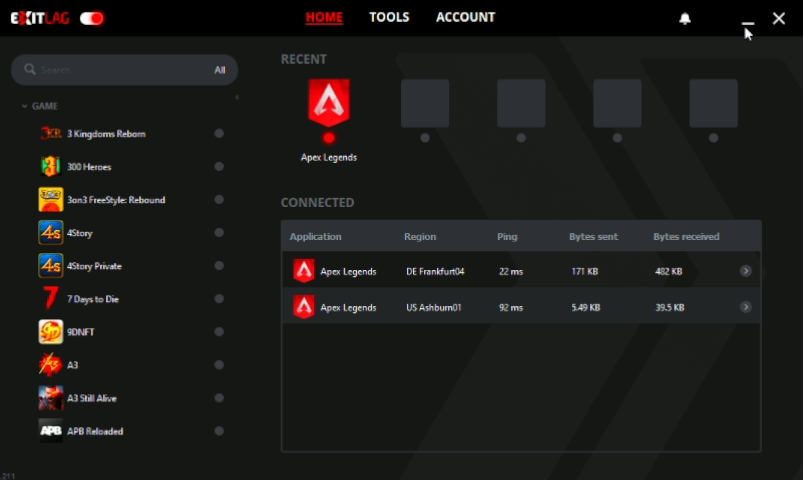This screenshot has height=480, width=803.
Task: Open the All filter dropdown in search
Action: (x=220, y=70)
